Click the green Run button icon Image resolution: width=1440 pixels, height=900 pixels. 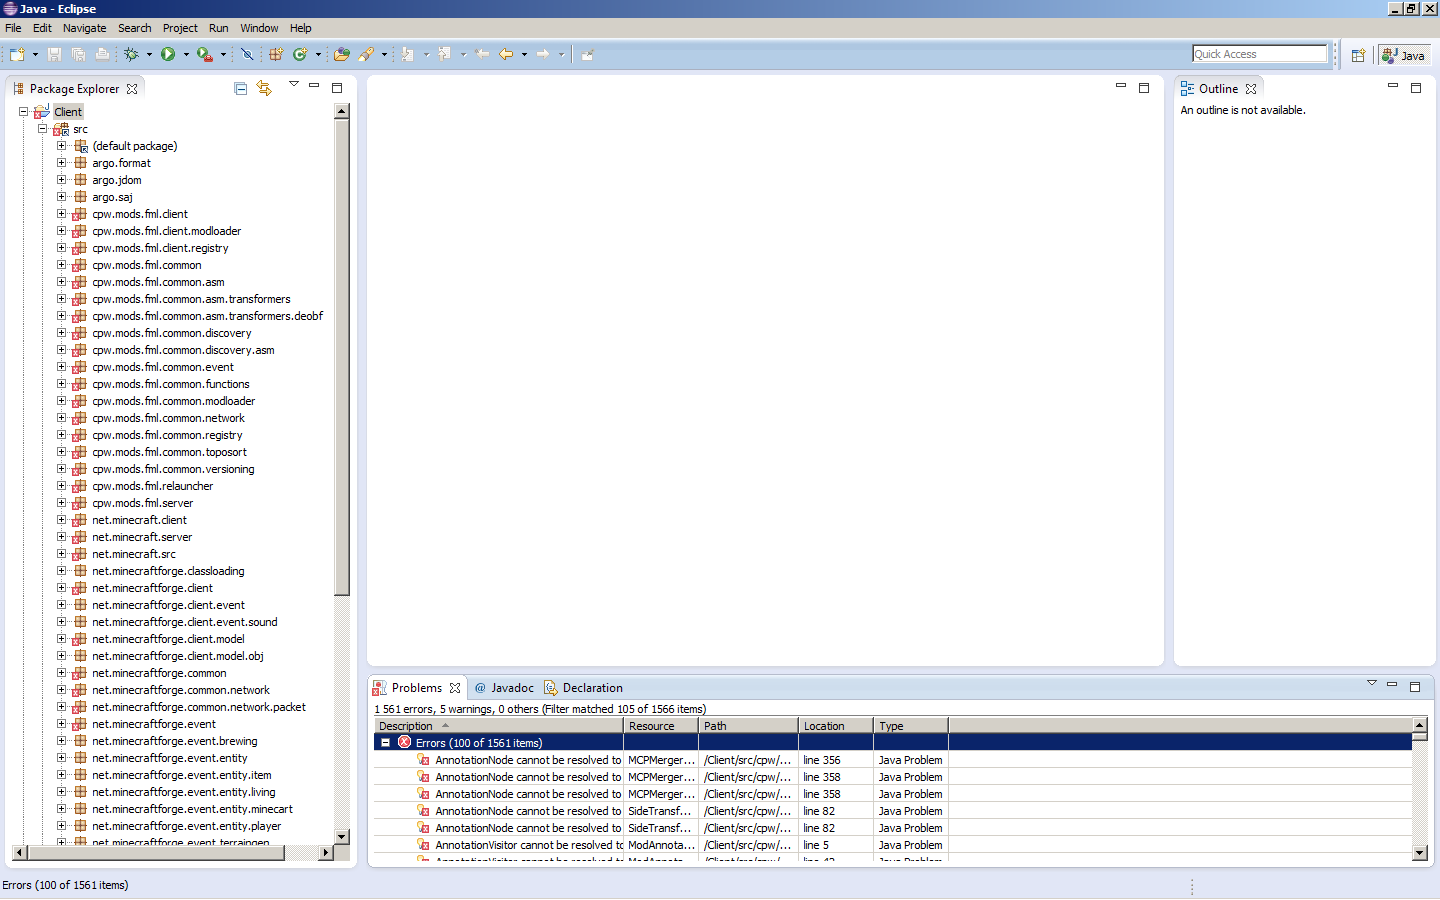click(x=168, y=55)
